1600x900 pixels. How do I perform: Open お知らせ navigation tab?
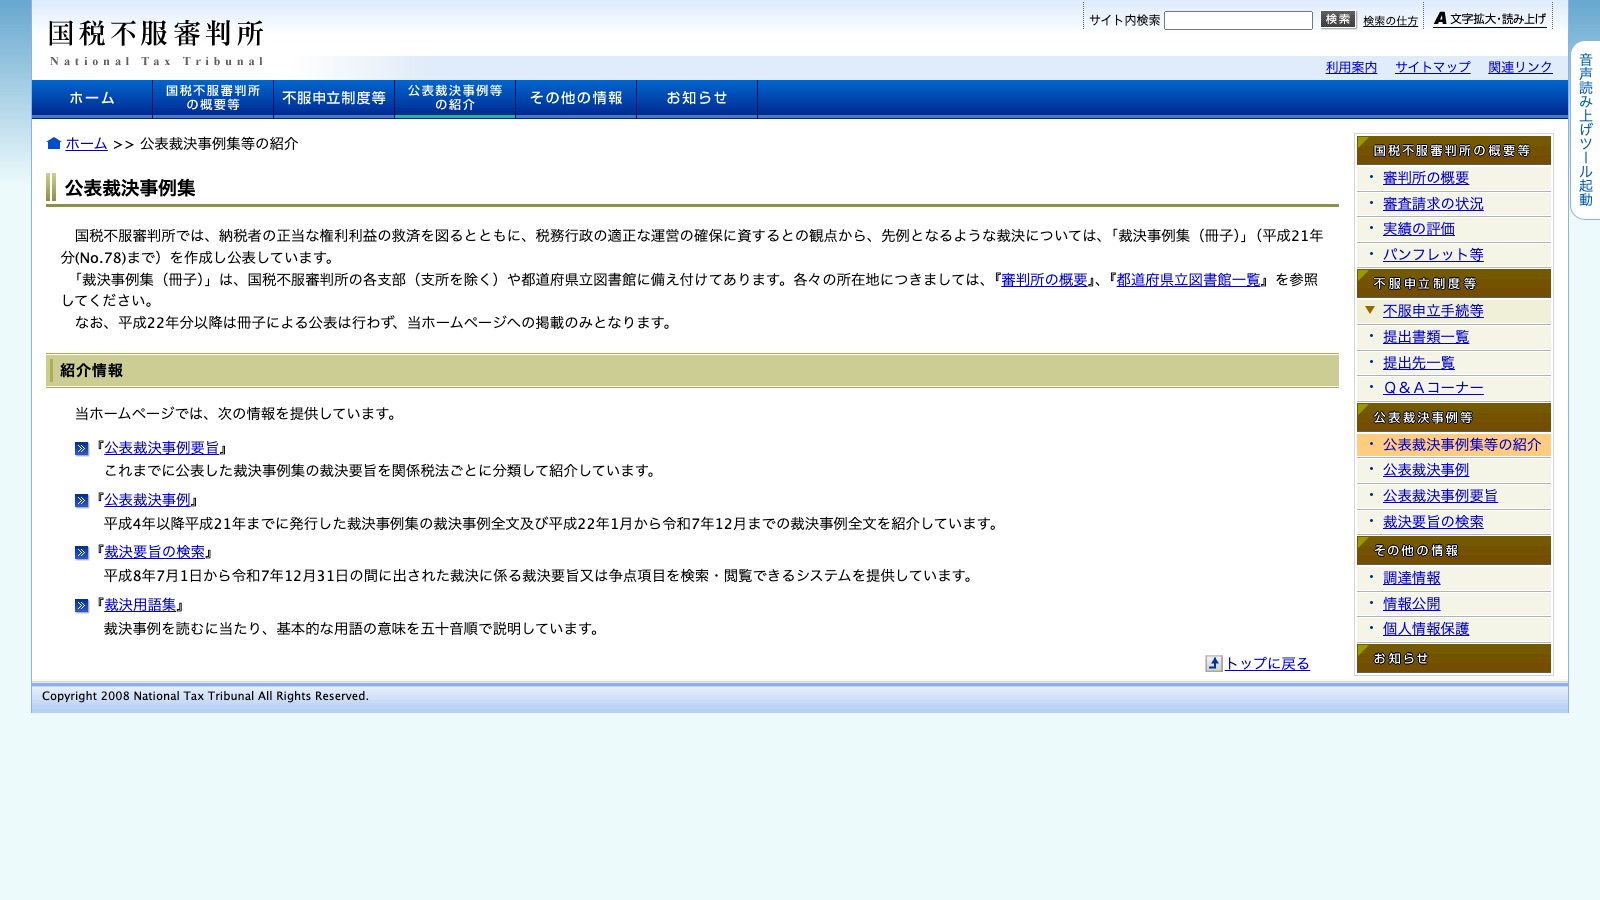(x=697, y=98)
